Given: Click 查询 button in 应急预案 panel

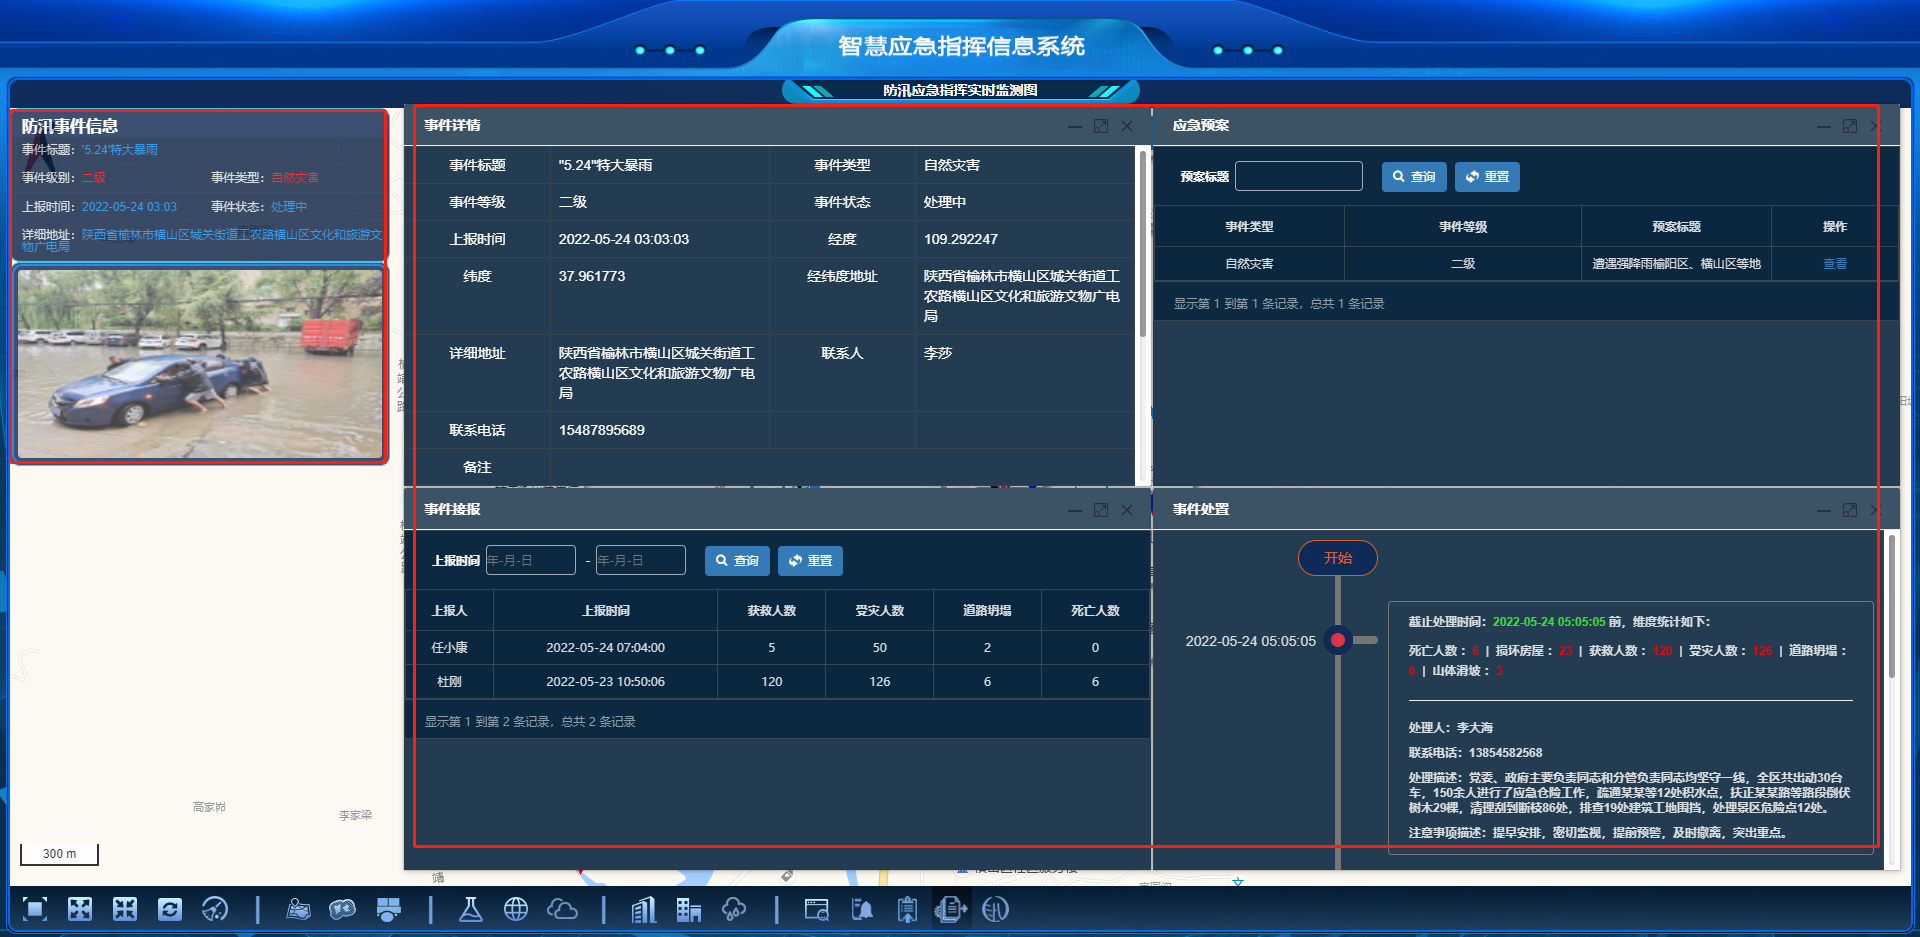Looking at the screenshot, I should pos(1414,177).
